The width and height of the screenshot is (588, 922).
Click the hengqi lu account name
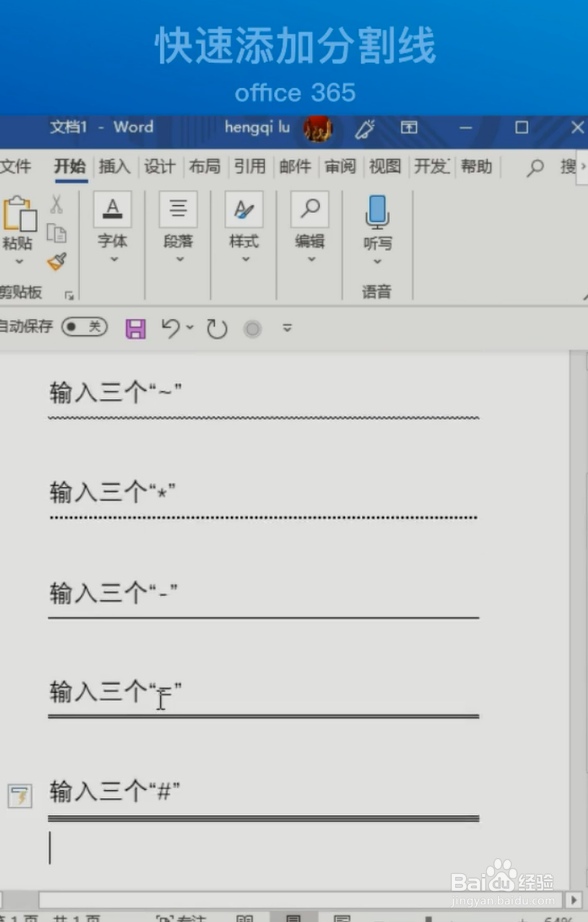click(257, 128)
